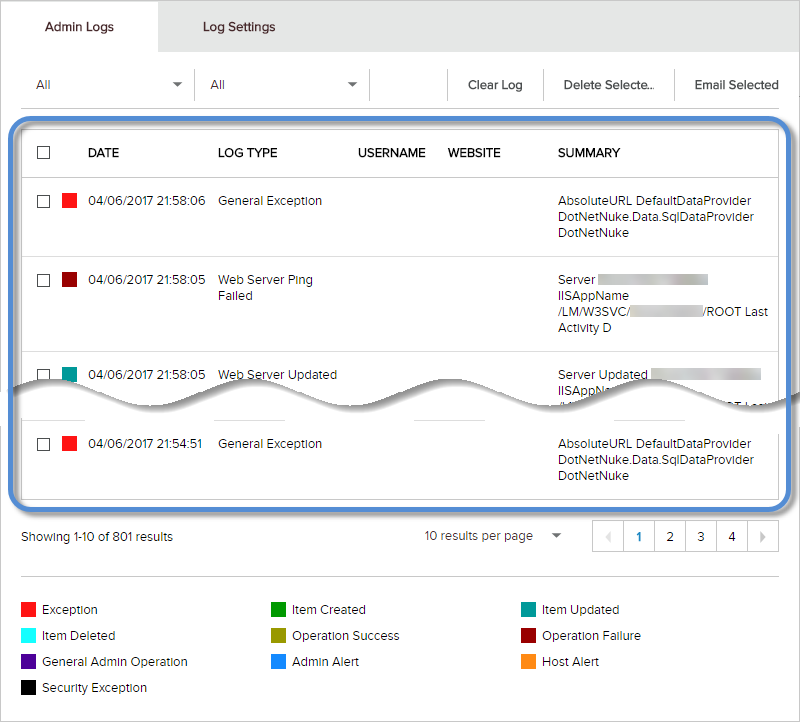Switch to the Admin Logs tab

pyautogui.click(x=79, y=27)
